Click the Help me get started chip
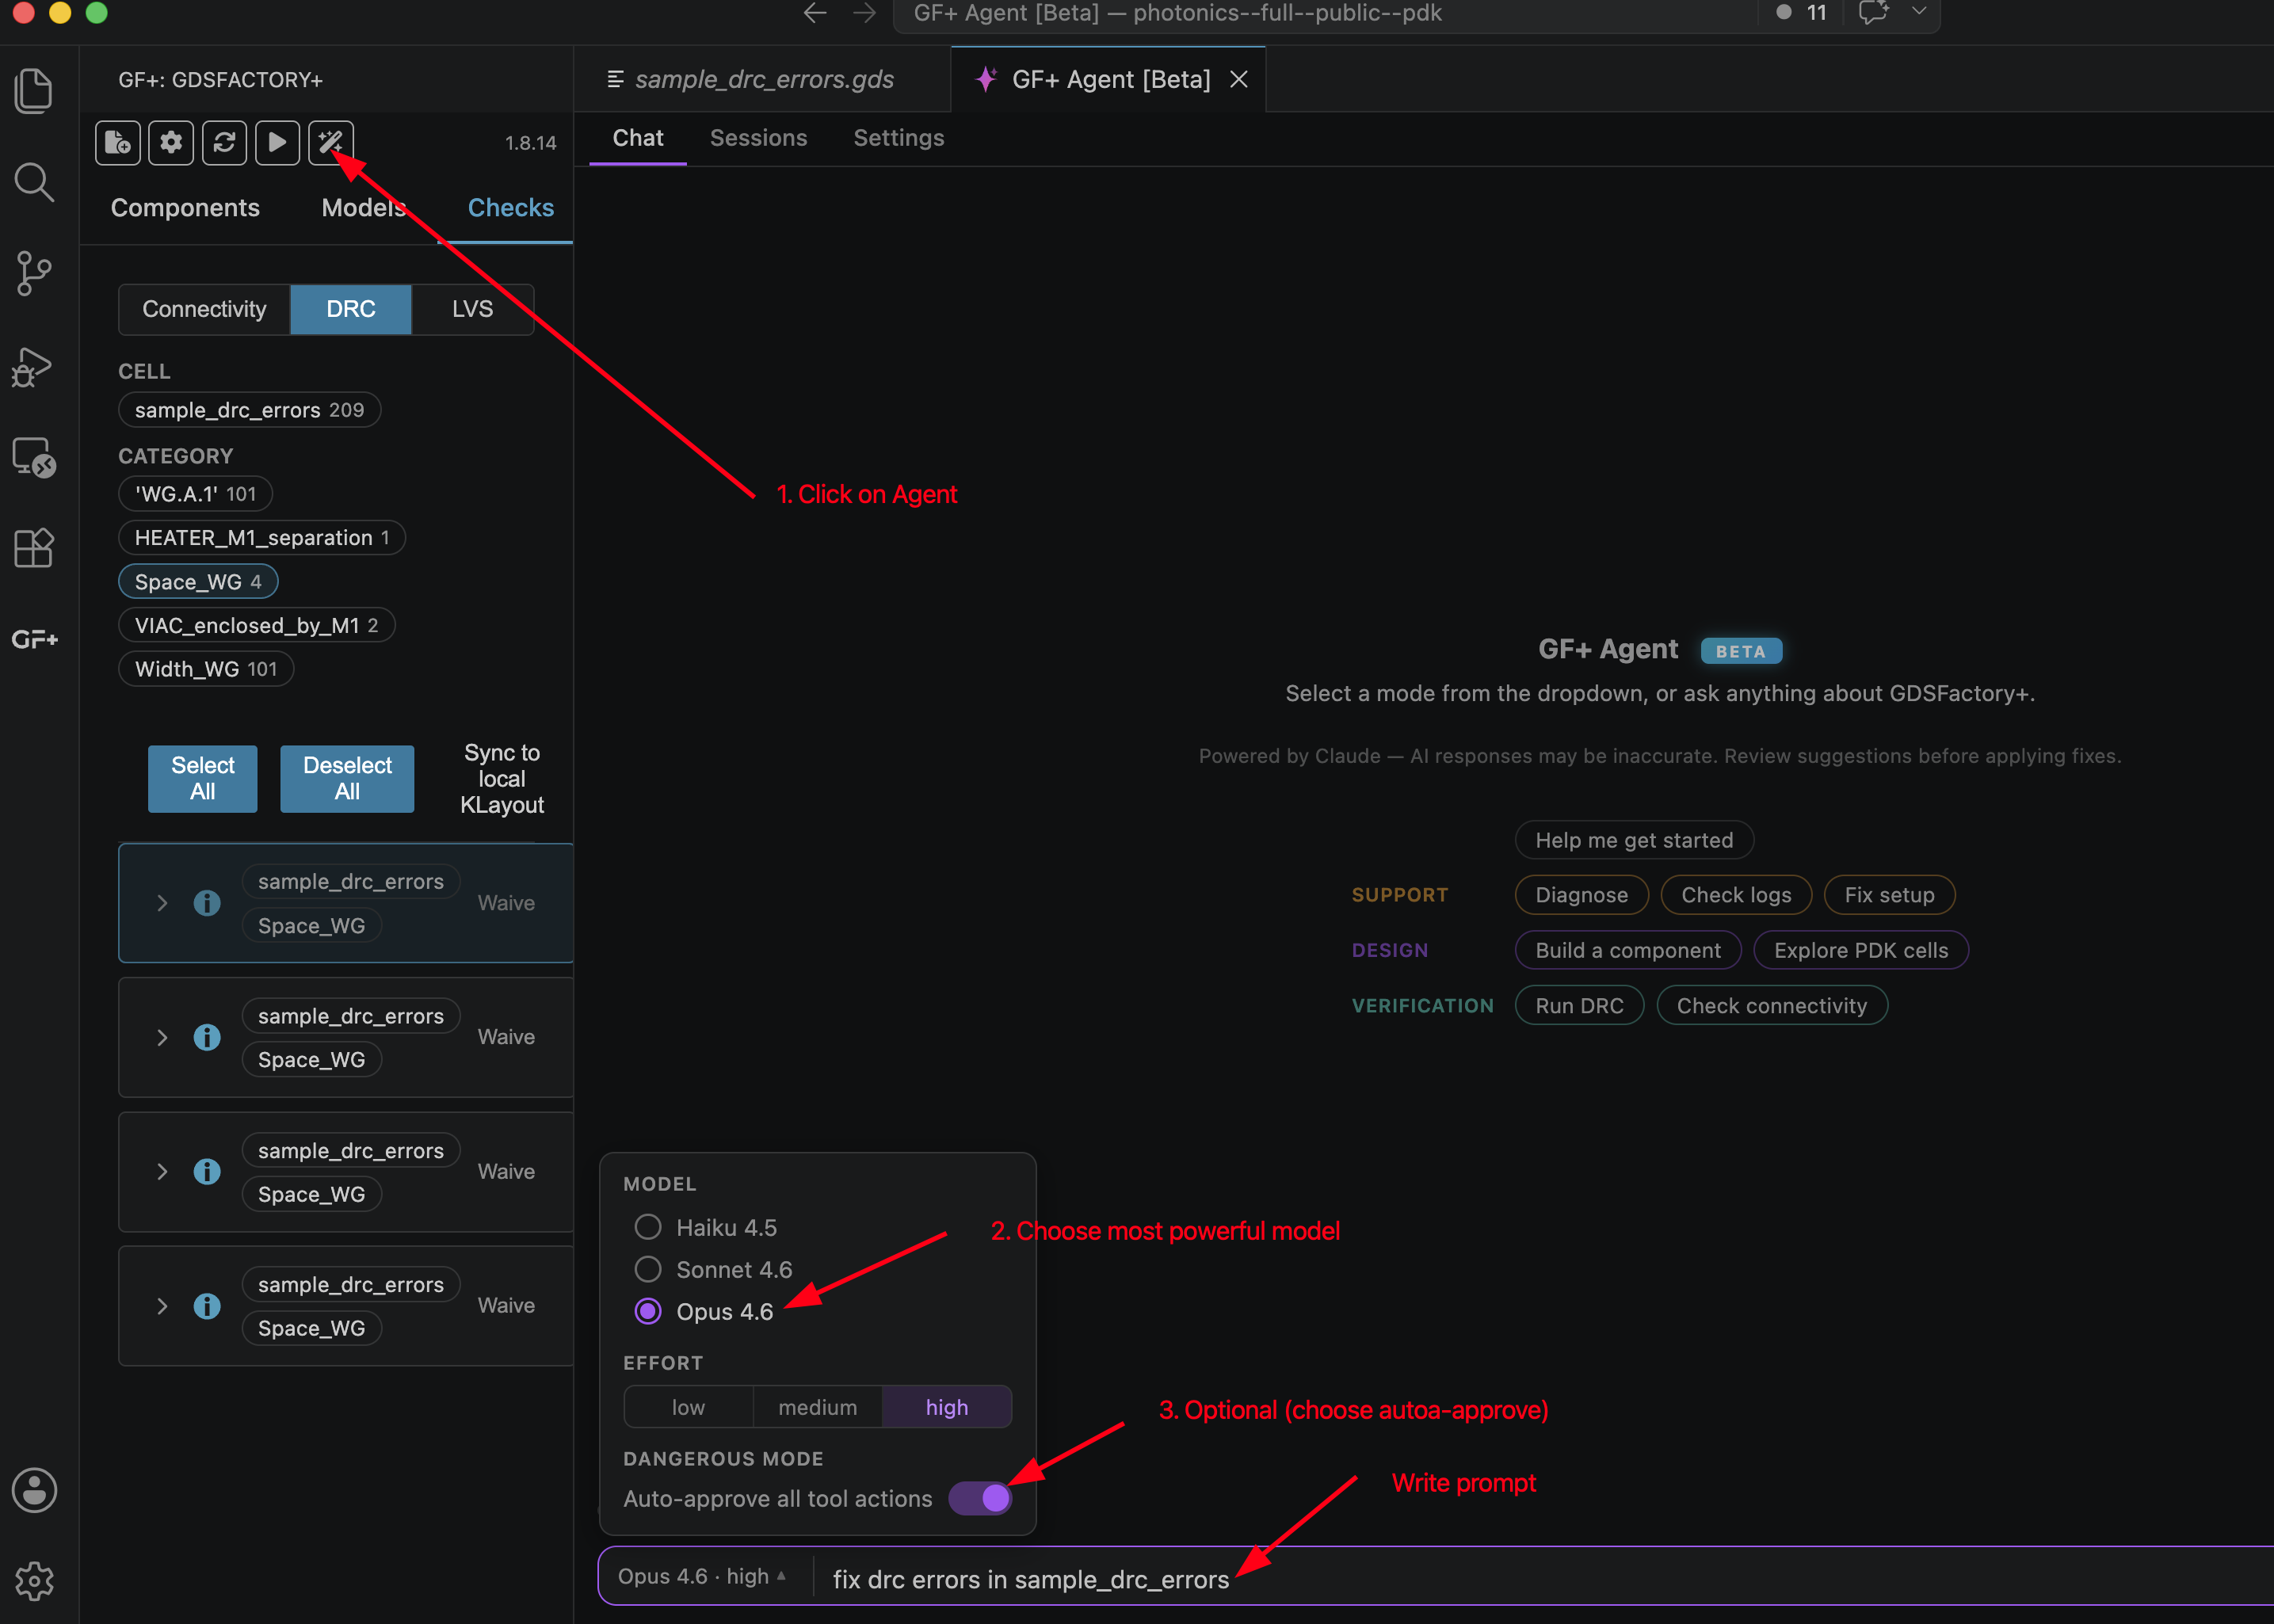This screenshot has height=1624, width=2274. [x=1634, y=840]
